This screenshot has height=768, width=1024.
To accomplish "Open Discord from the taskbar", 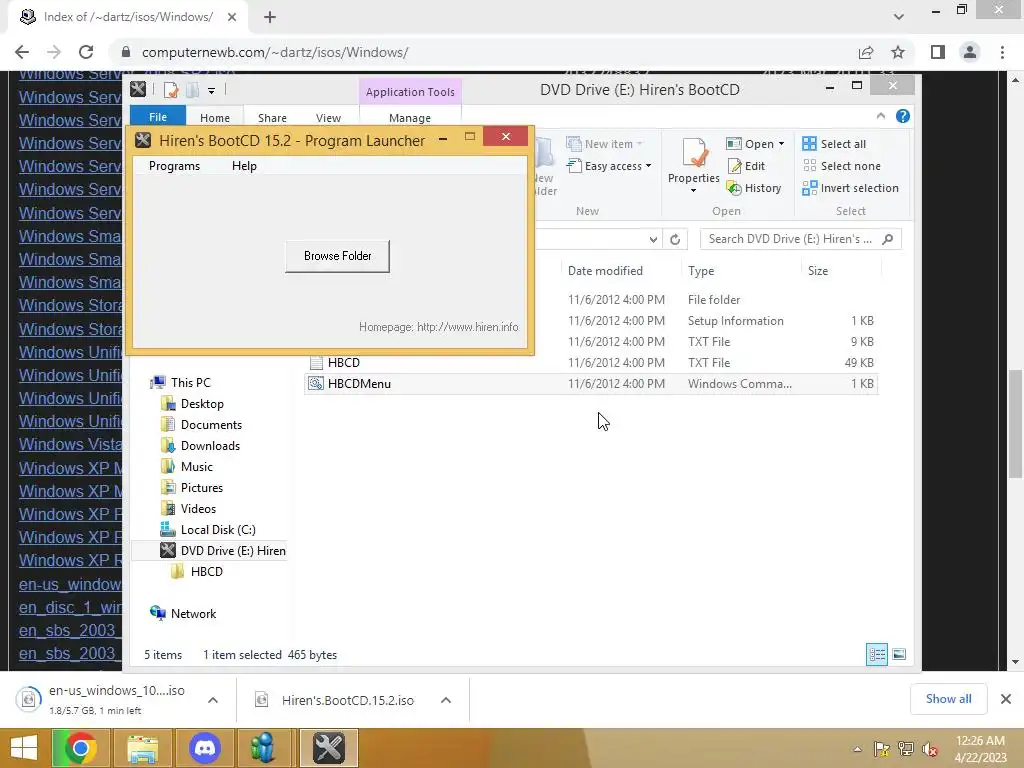I will click(204, 748).
